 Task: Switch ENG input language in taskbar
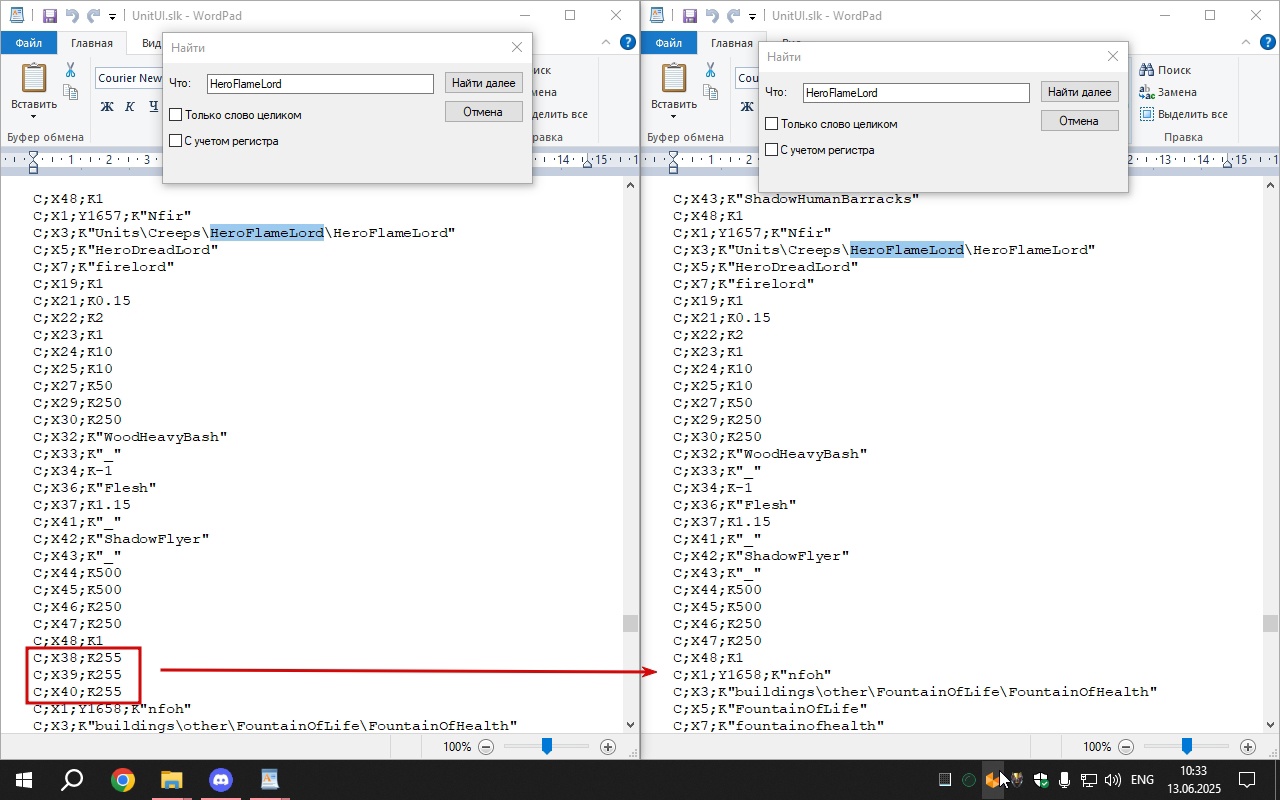1142,780
